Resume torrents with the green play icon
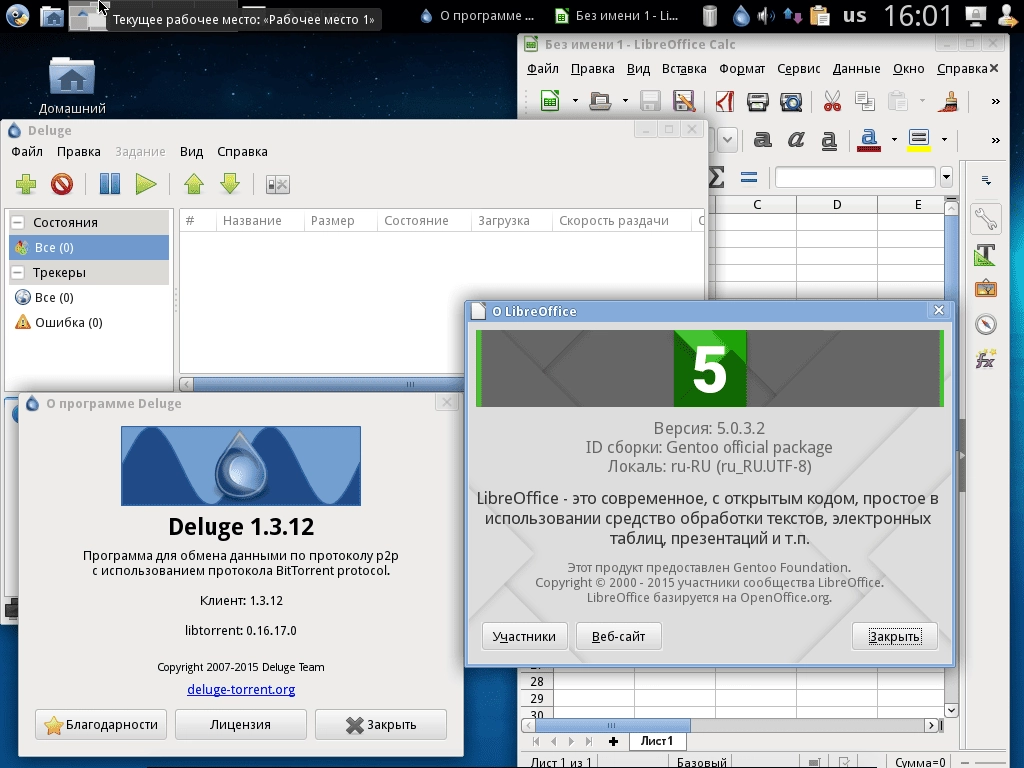The image size is (1024, 768). tap(146, 184)
